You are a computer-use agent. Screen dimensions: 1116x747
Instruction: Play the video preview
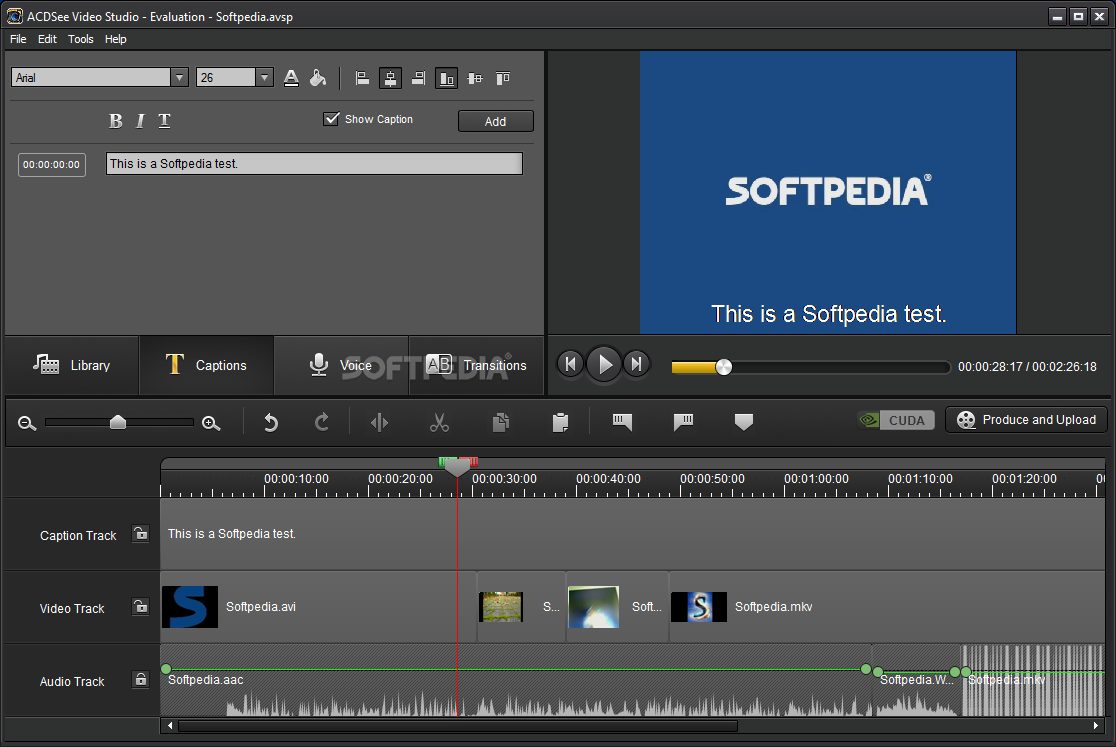coord(604,365)
